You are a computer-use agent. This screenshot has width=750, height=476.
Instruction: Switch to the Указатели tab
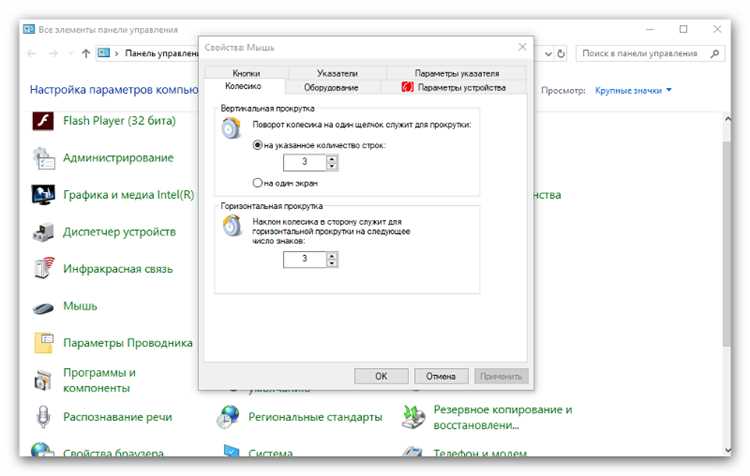click(x=337, y=73)
